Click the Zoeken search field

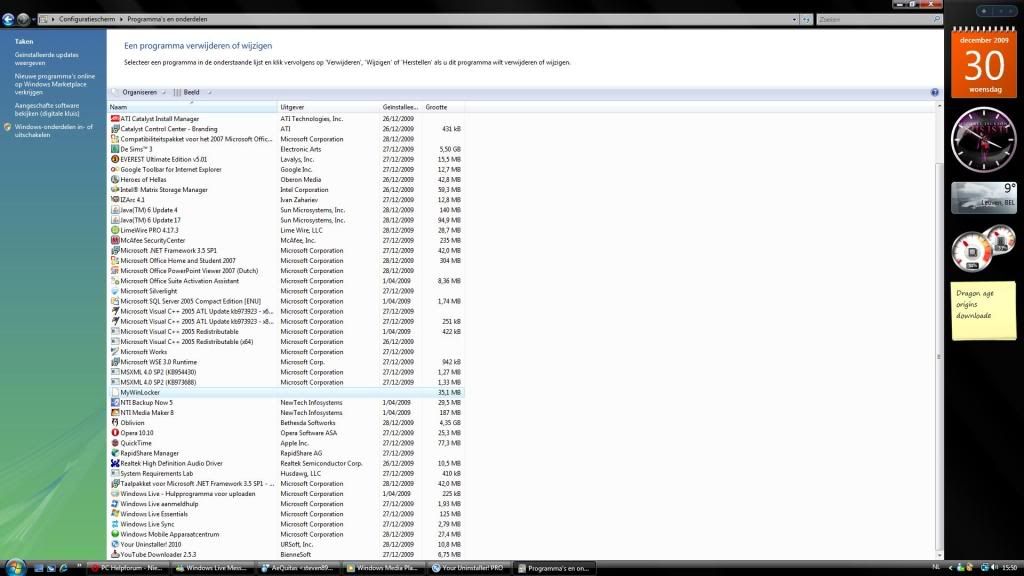(x=870, y=18)
